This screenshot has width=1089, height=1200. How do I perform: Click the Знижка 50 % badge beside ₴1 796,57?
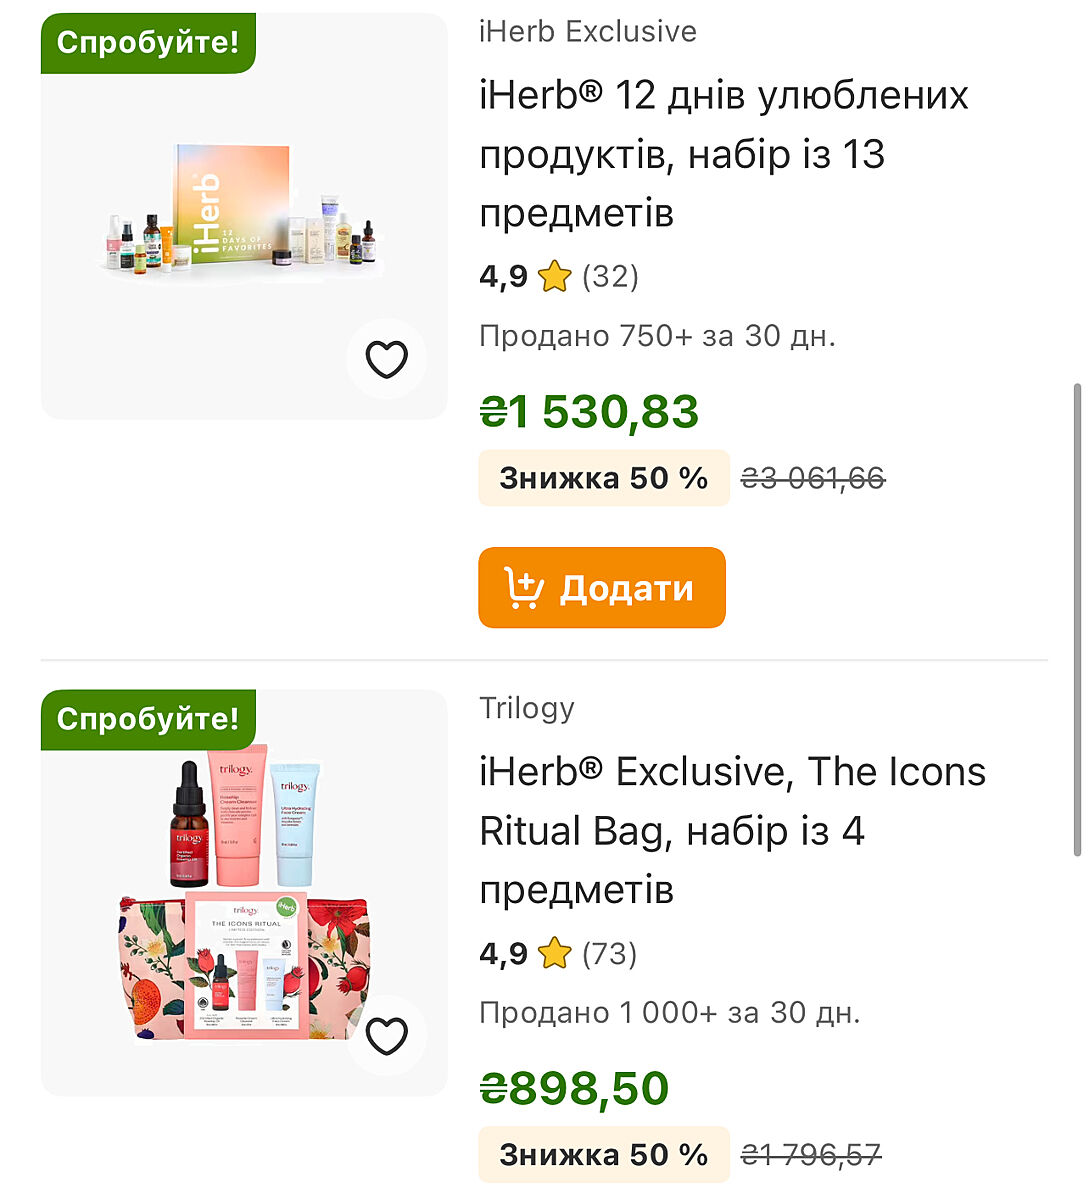coord(604,1155)
